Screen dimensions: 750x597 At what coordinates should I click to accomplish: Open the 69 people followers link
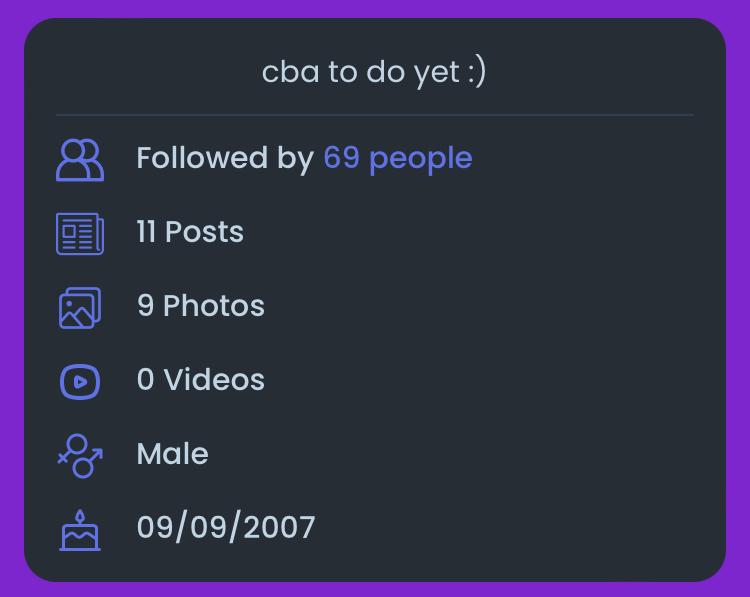pyautogui.click(x=397, y=158)
